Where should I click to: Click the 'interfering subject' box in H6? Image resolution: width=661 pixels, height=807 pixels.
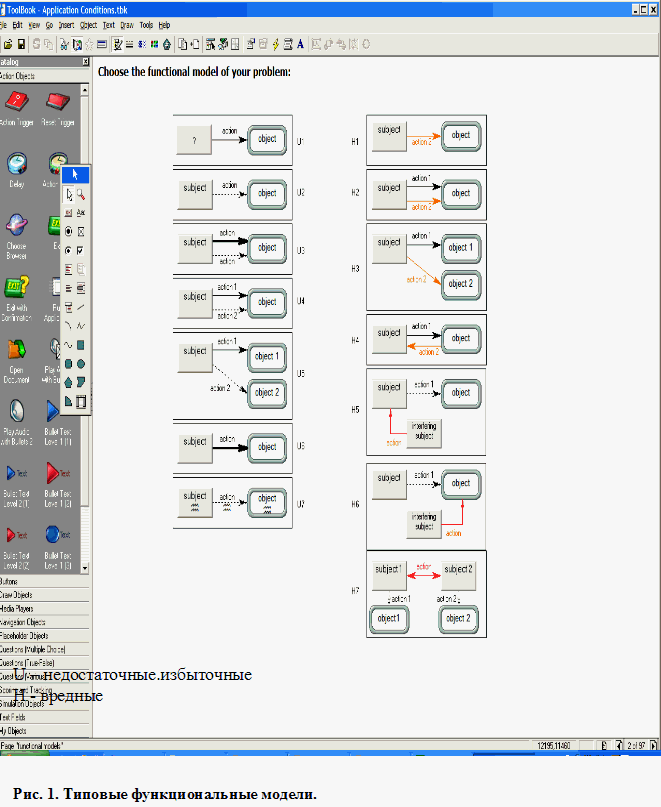[x=424, y=523]
